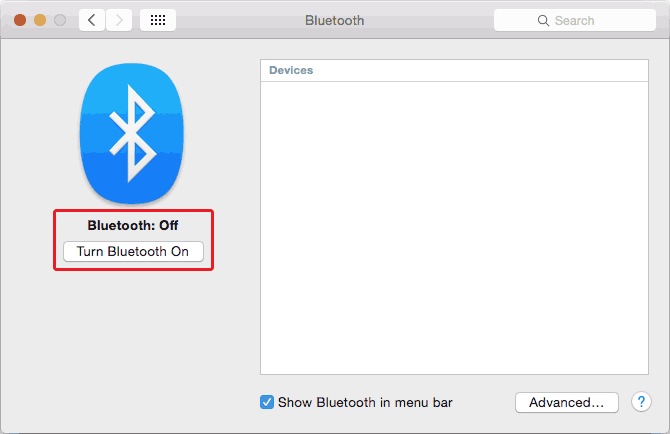Click inside the empty Devices list area

454,228
